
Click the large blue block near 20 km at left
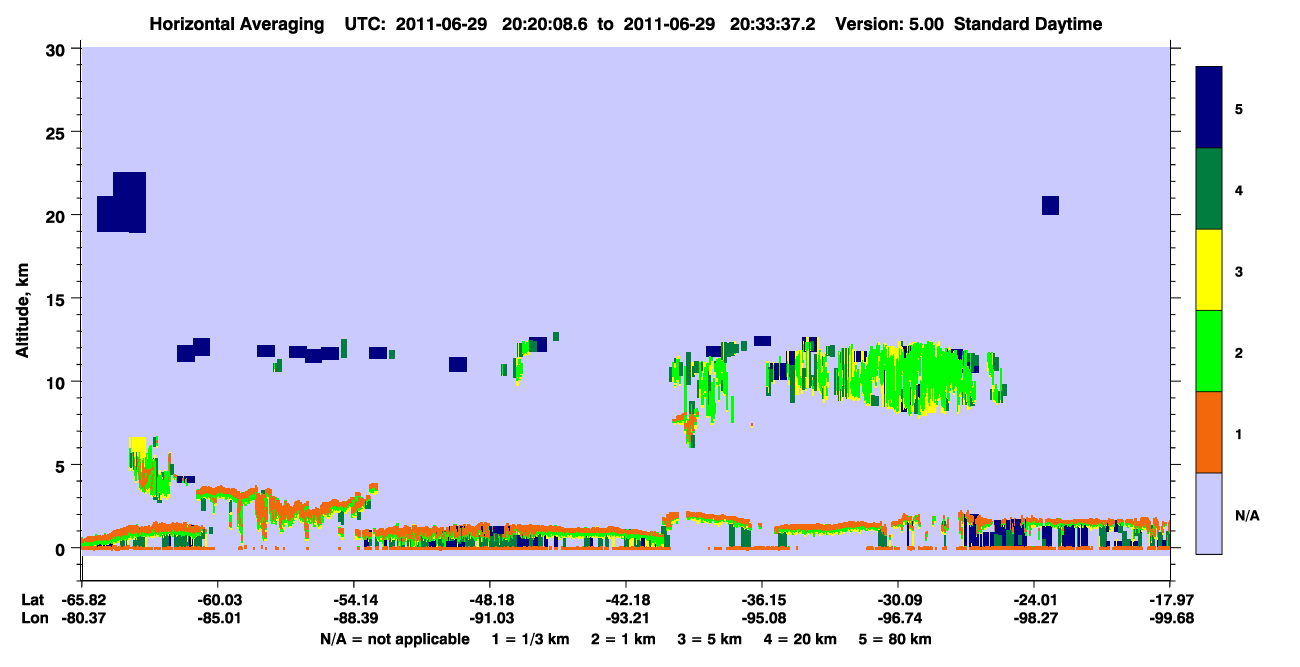tap(122, 203)
